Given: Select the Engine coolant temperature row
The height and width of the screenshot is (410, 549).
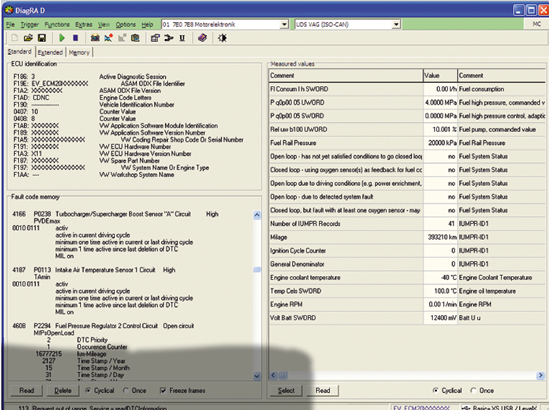Looking at the screenshot, I should tap(407, 278).
